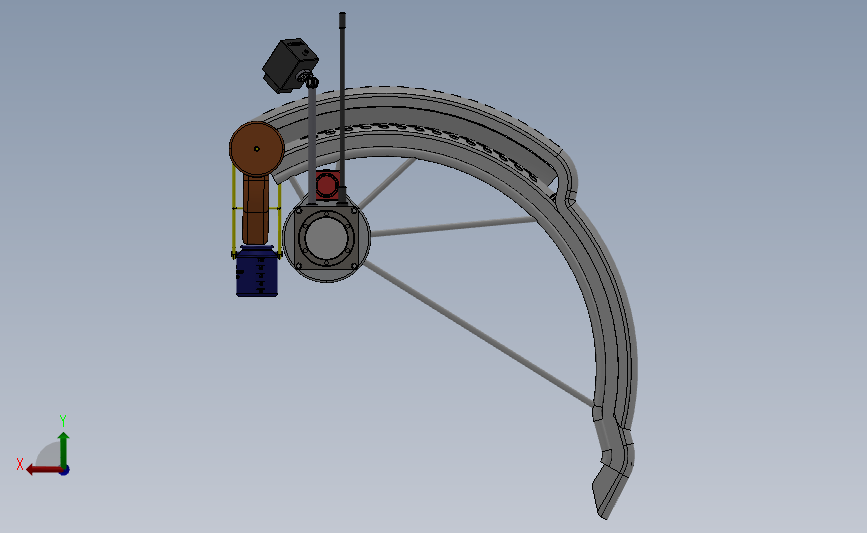This screenshot has width=867, height=533.
Task: Click the blue Z axis dot on the triad
Action: (64, 471)
